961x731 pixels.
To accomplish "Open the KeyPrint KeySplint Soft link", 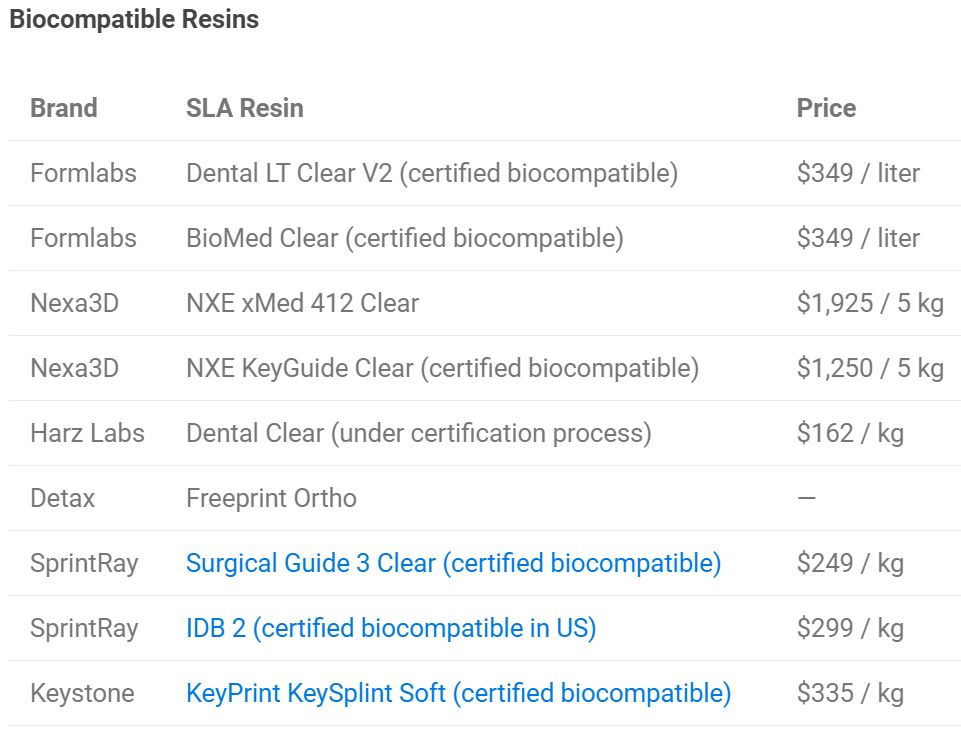I will pyautogui.click(x=458, y=693).
